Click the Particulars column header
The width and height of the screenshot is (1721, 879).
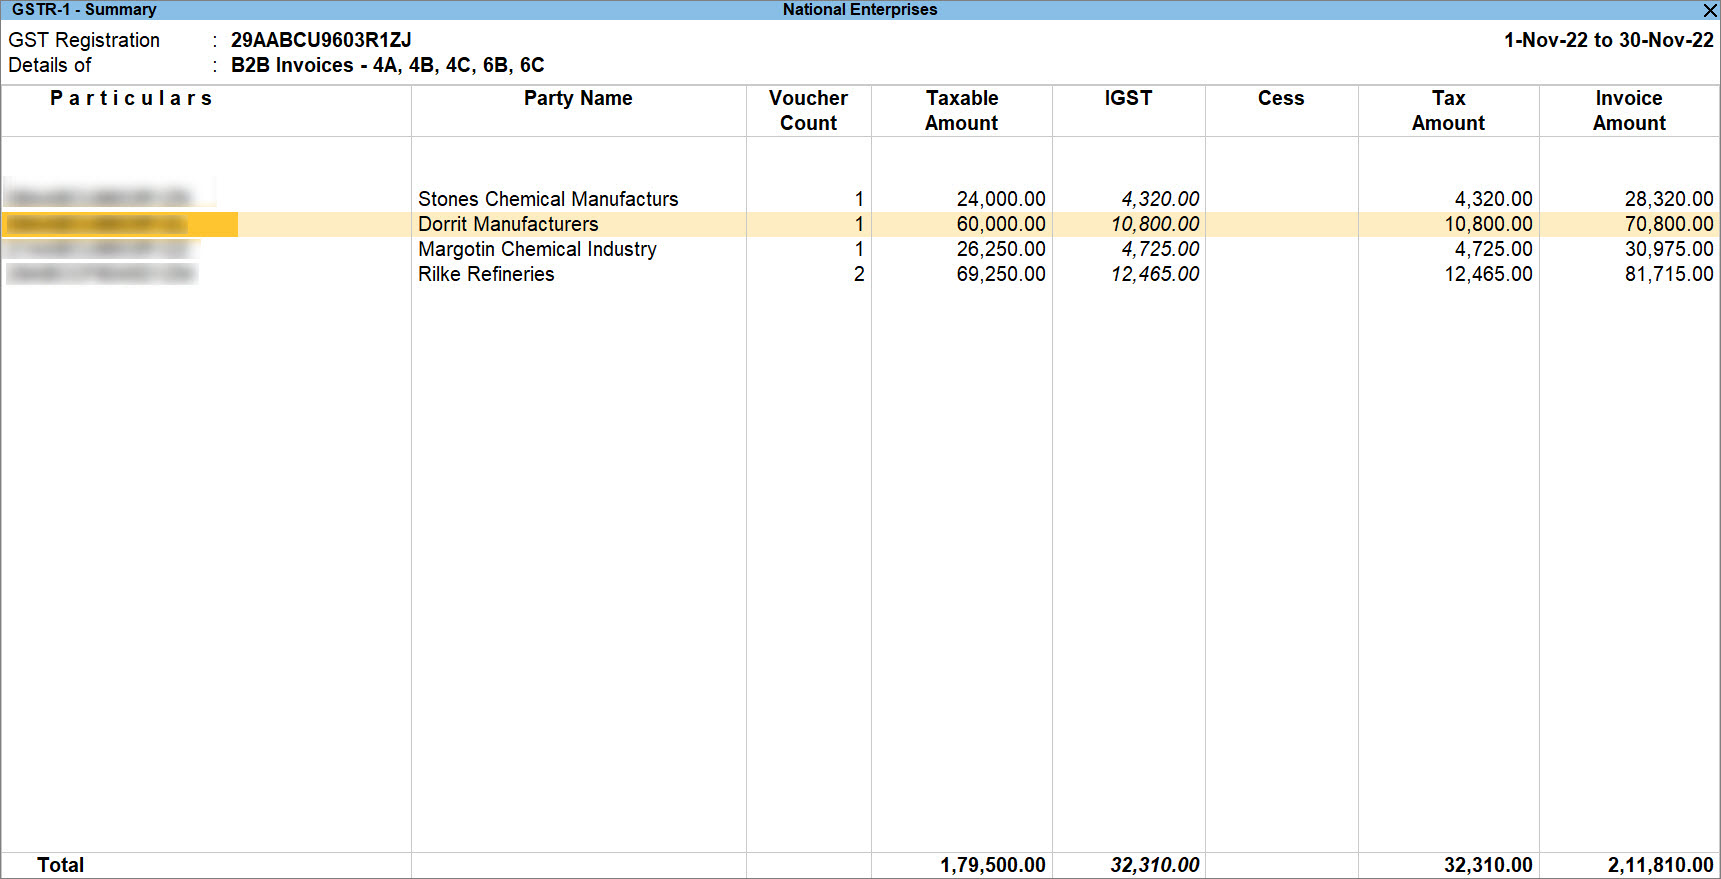coord(131,98)
